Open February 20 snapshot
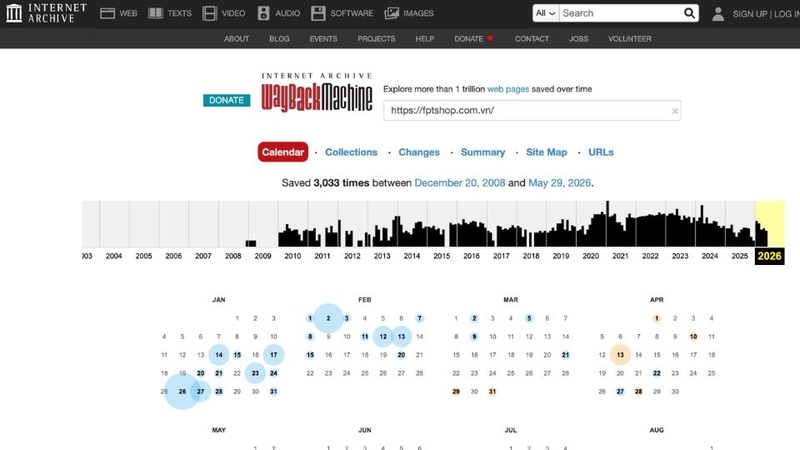 [401, 355]
